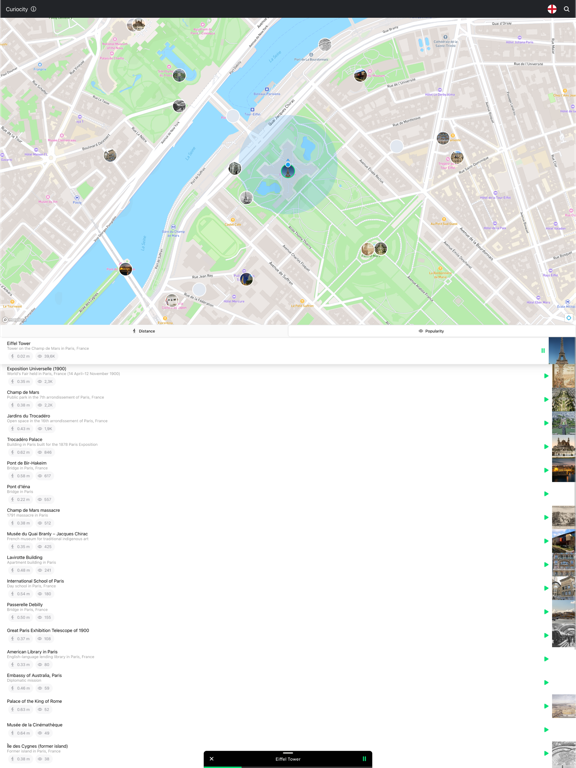The height and width of the screenshot is (768, 576).
Task: Play Exposition Universelle (1900) audio
Action: pyautogui.click(x=546, y=376)
